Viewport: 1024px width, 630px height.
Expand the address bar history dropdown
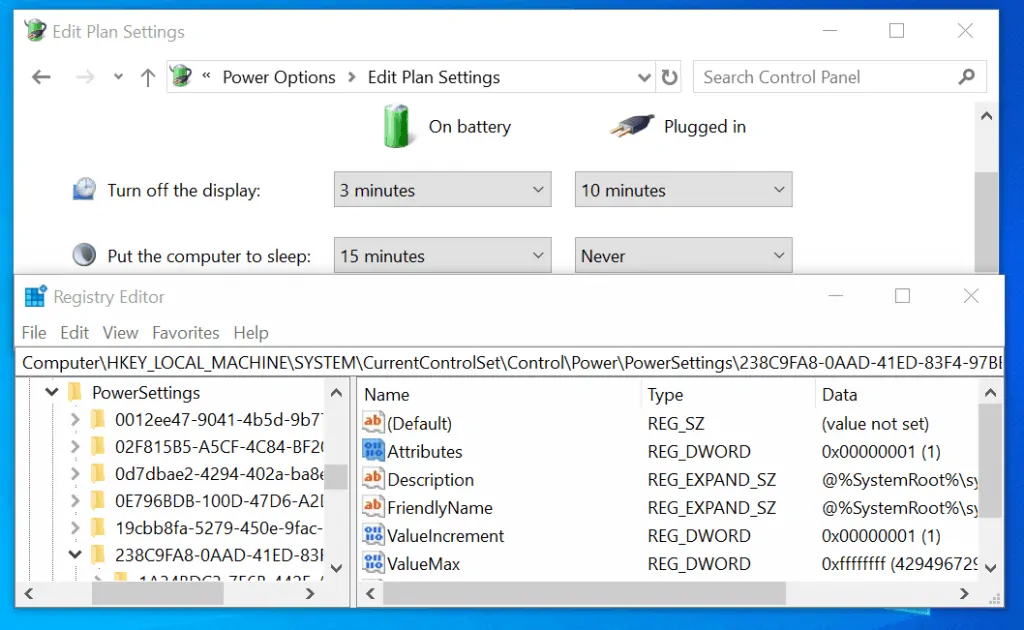(644, 78)
